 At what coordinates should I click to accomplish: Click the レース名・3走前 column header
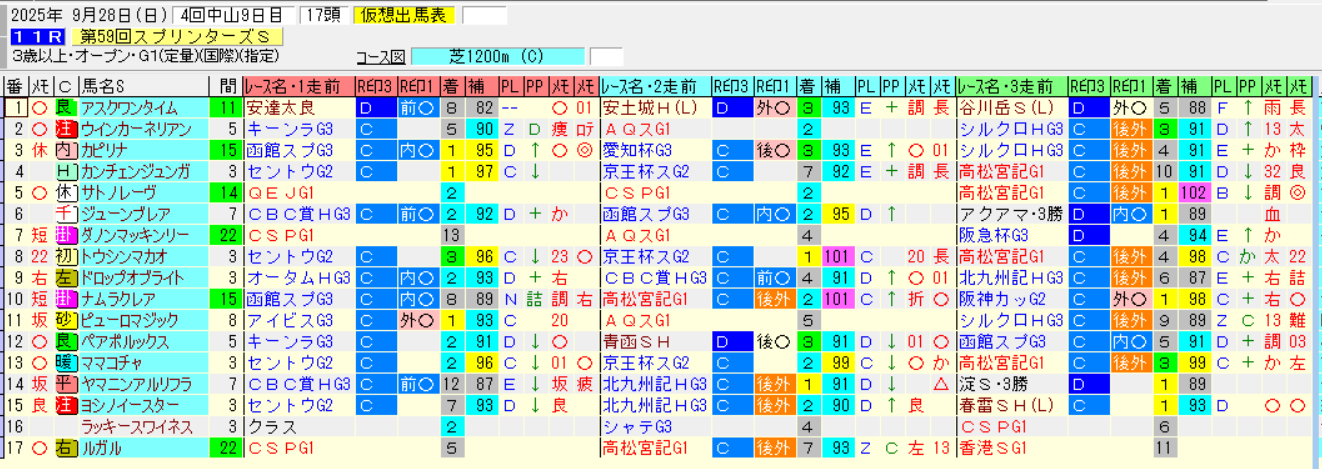pyautogui.click(x=1011, y=86)
